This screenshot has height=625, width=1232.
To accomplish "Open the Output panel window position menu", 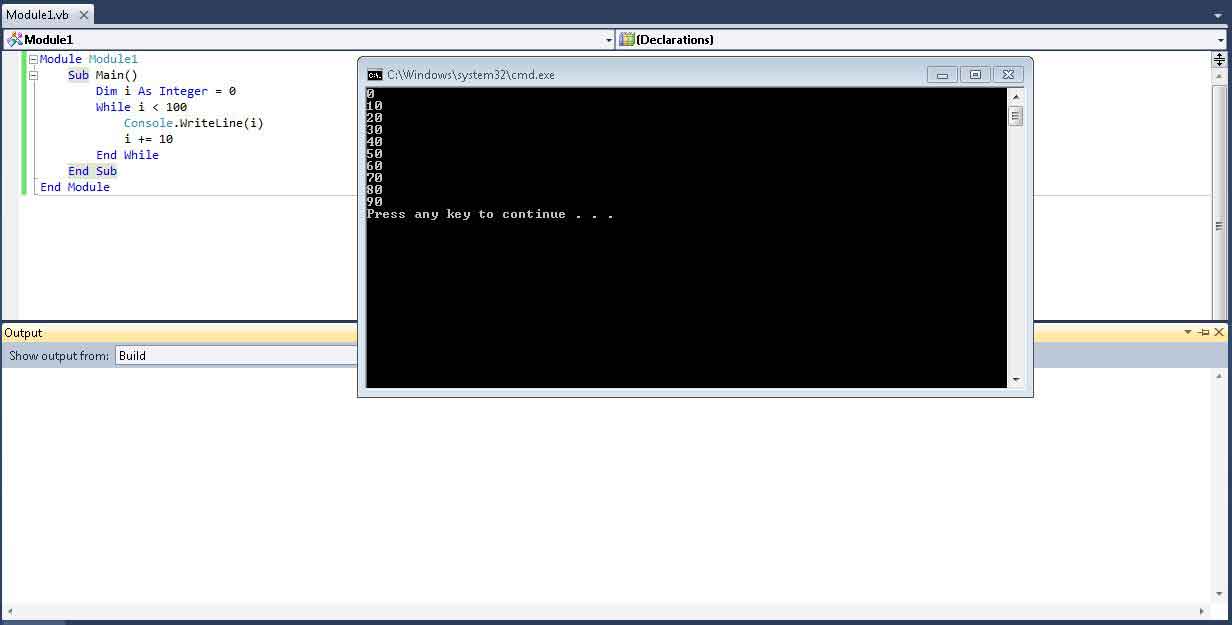I will tap(1188, 332).
